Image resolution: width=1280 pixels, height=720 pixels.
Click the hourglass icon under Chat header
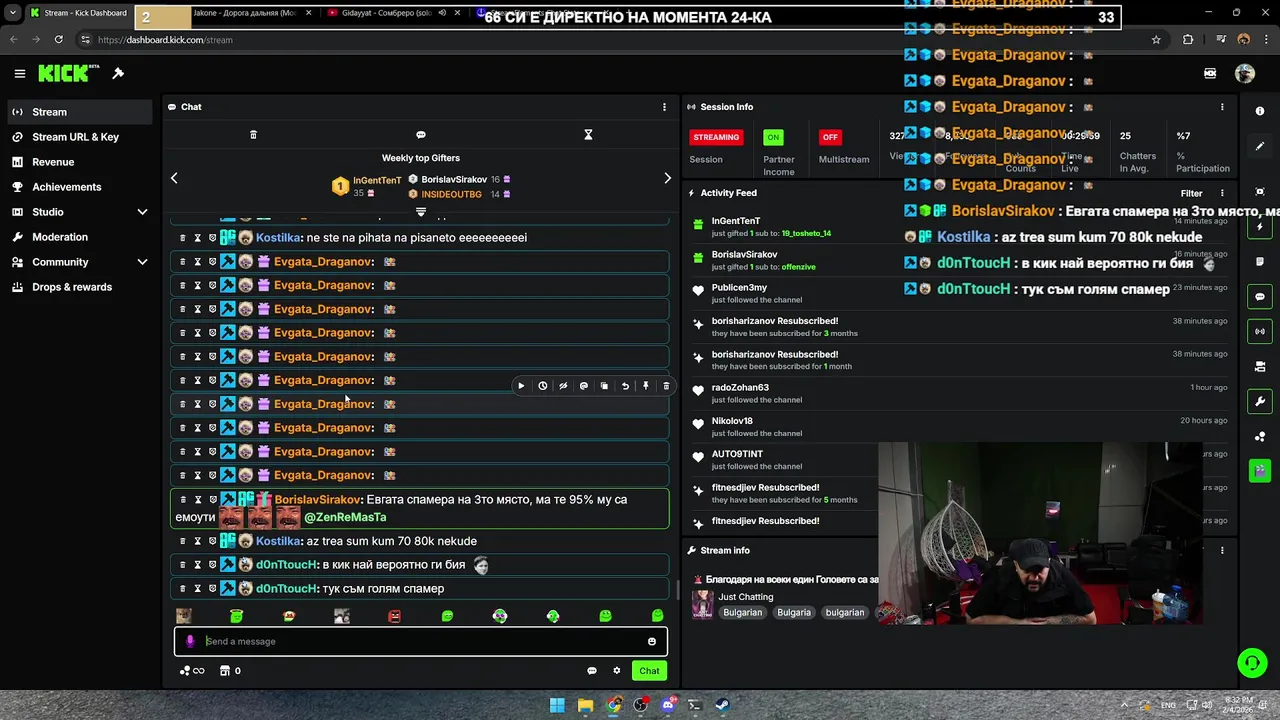tap(588, 135)
